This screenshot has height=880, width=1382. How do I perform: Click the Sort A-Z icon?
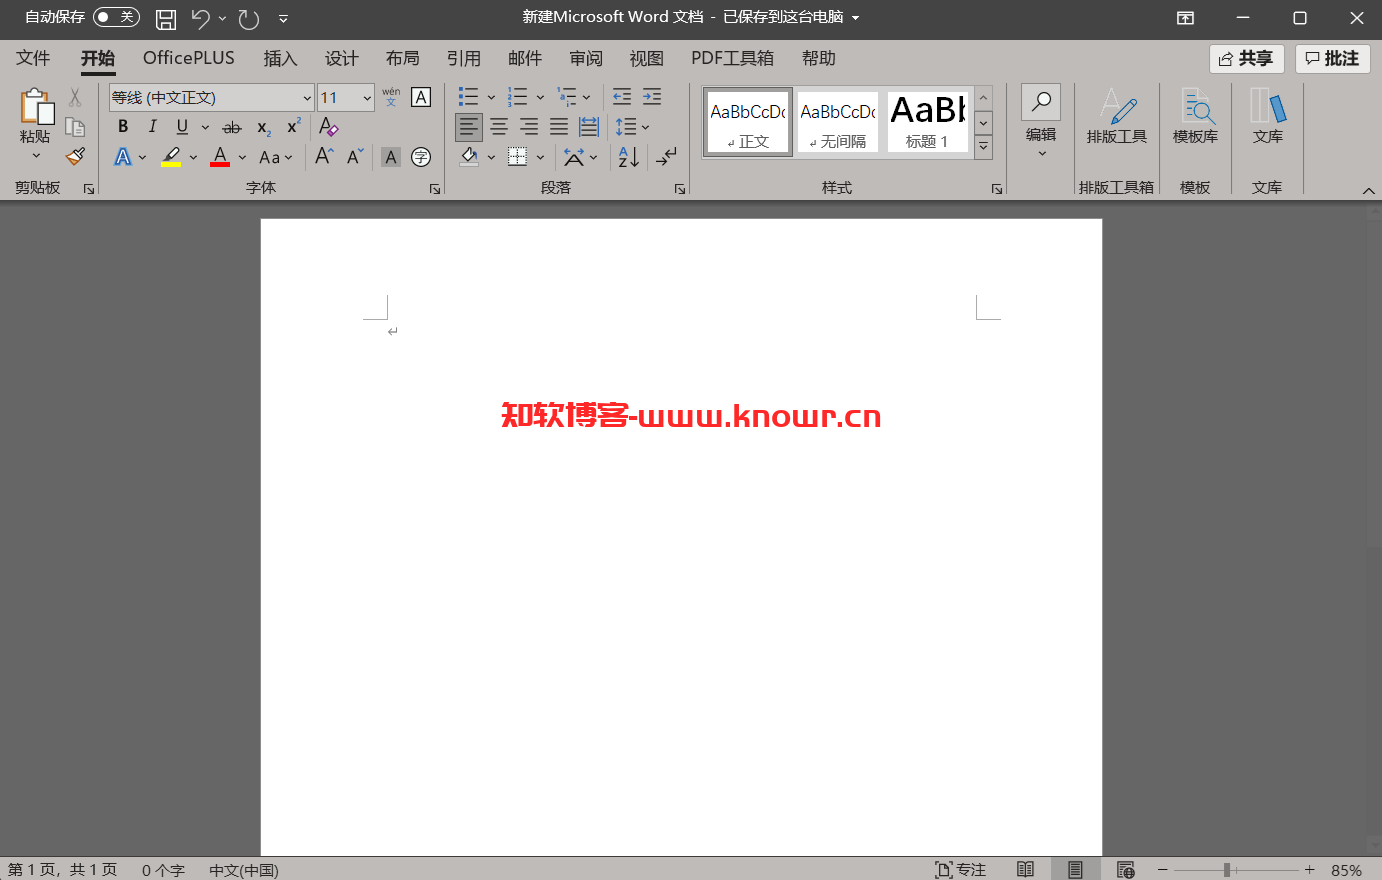[628, 157]
